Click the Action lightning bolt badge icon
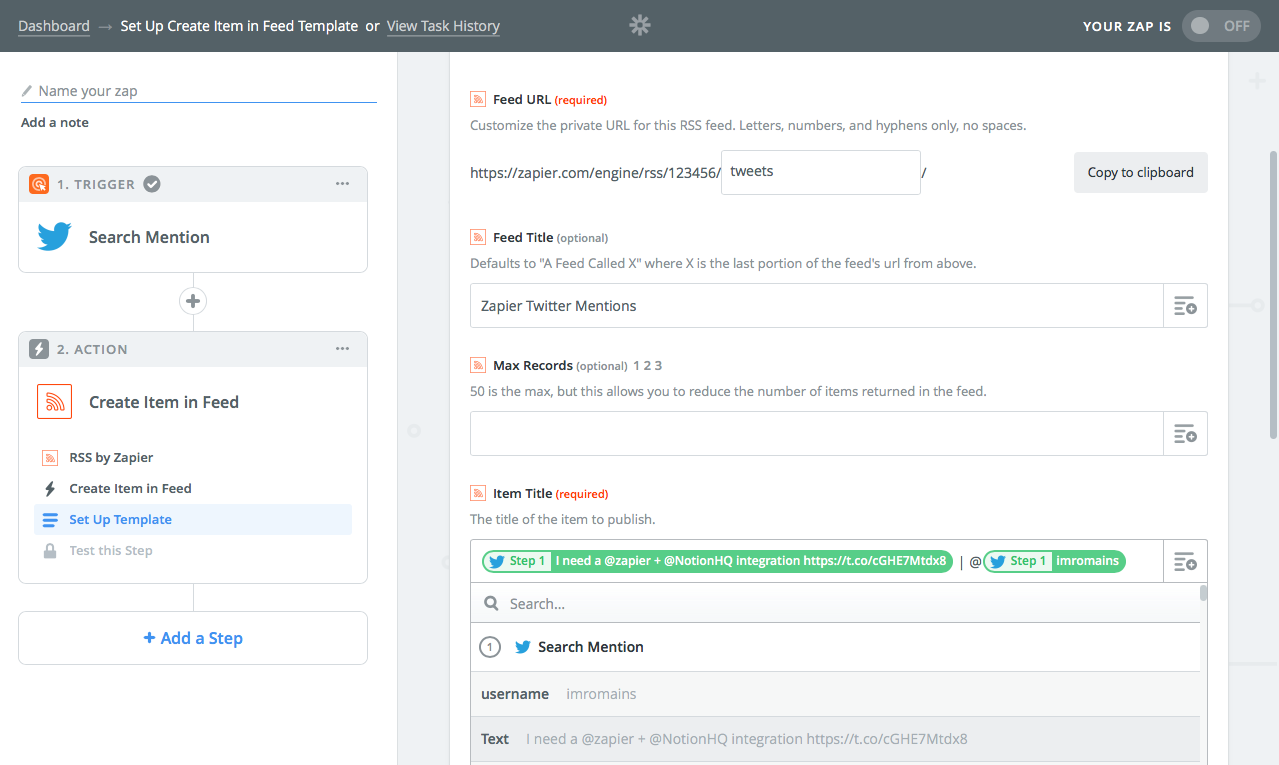 (39, 349)
